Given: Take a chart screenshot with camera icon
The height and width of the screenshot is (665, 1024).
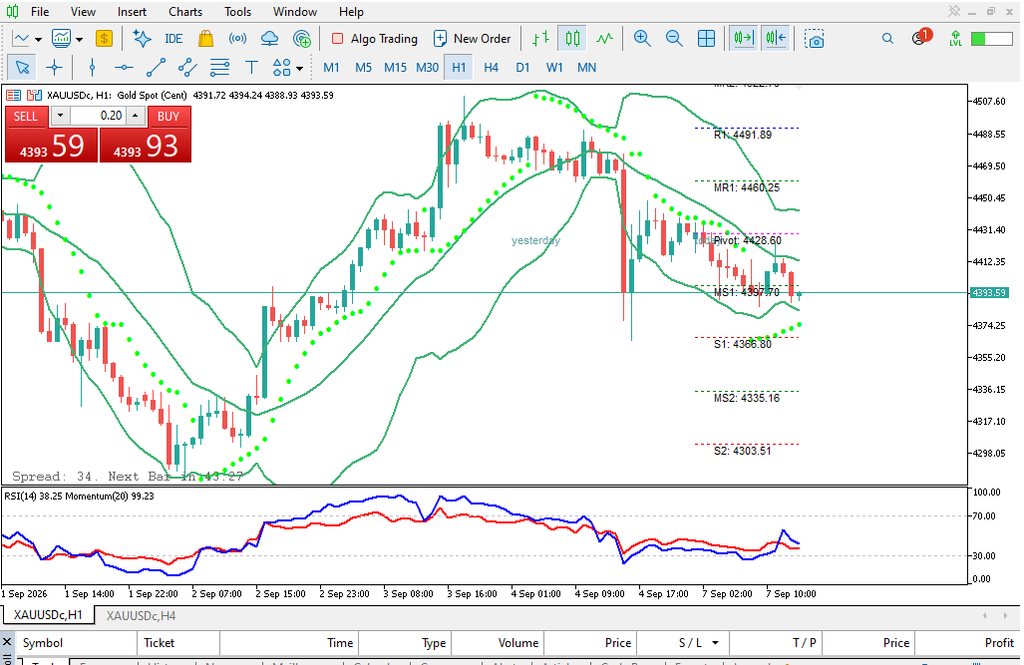Looking at the screenshot, I should 814,39.
